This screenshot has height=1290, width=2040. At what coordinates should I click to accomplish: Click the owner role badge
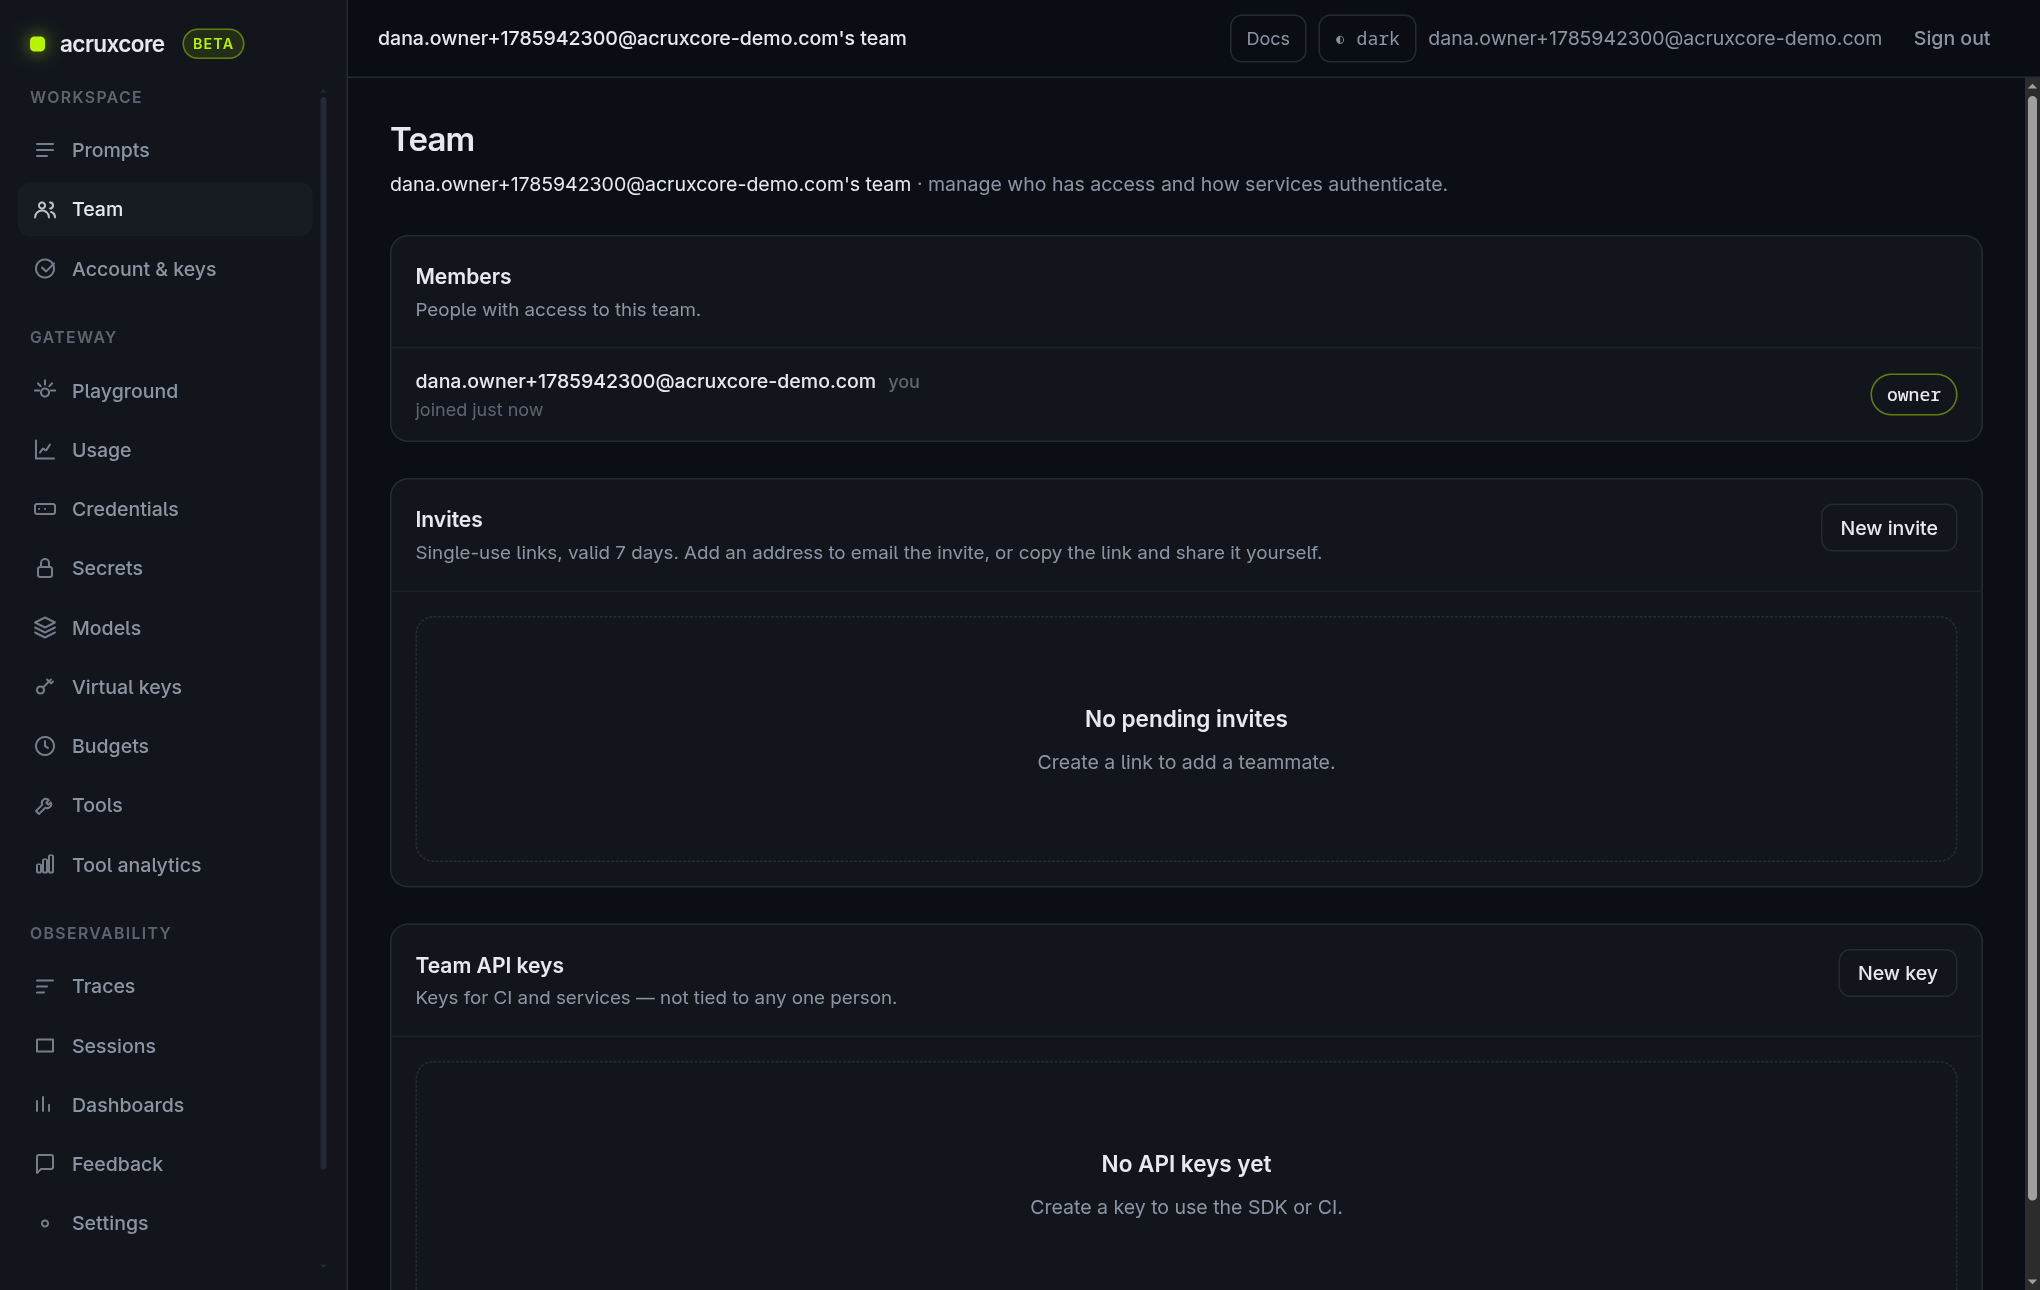coord(1913,395)
